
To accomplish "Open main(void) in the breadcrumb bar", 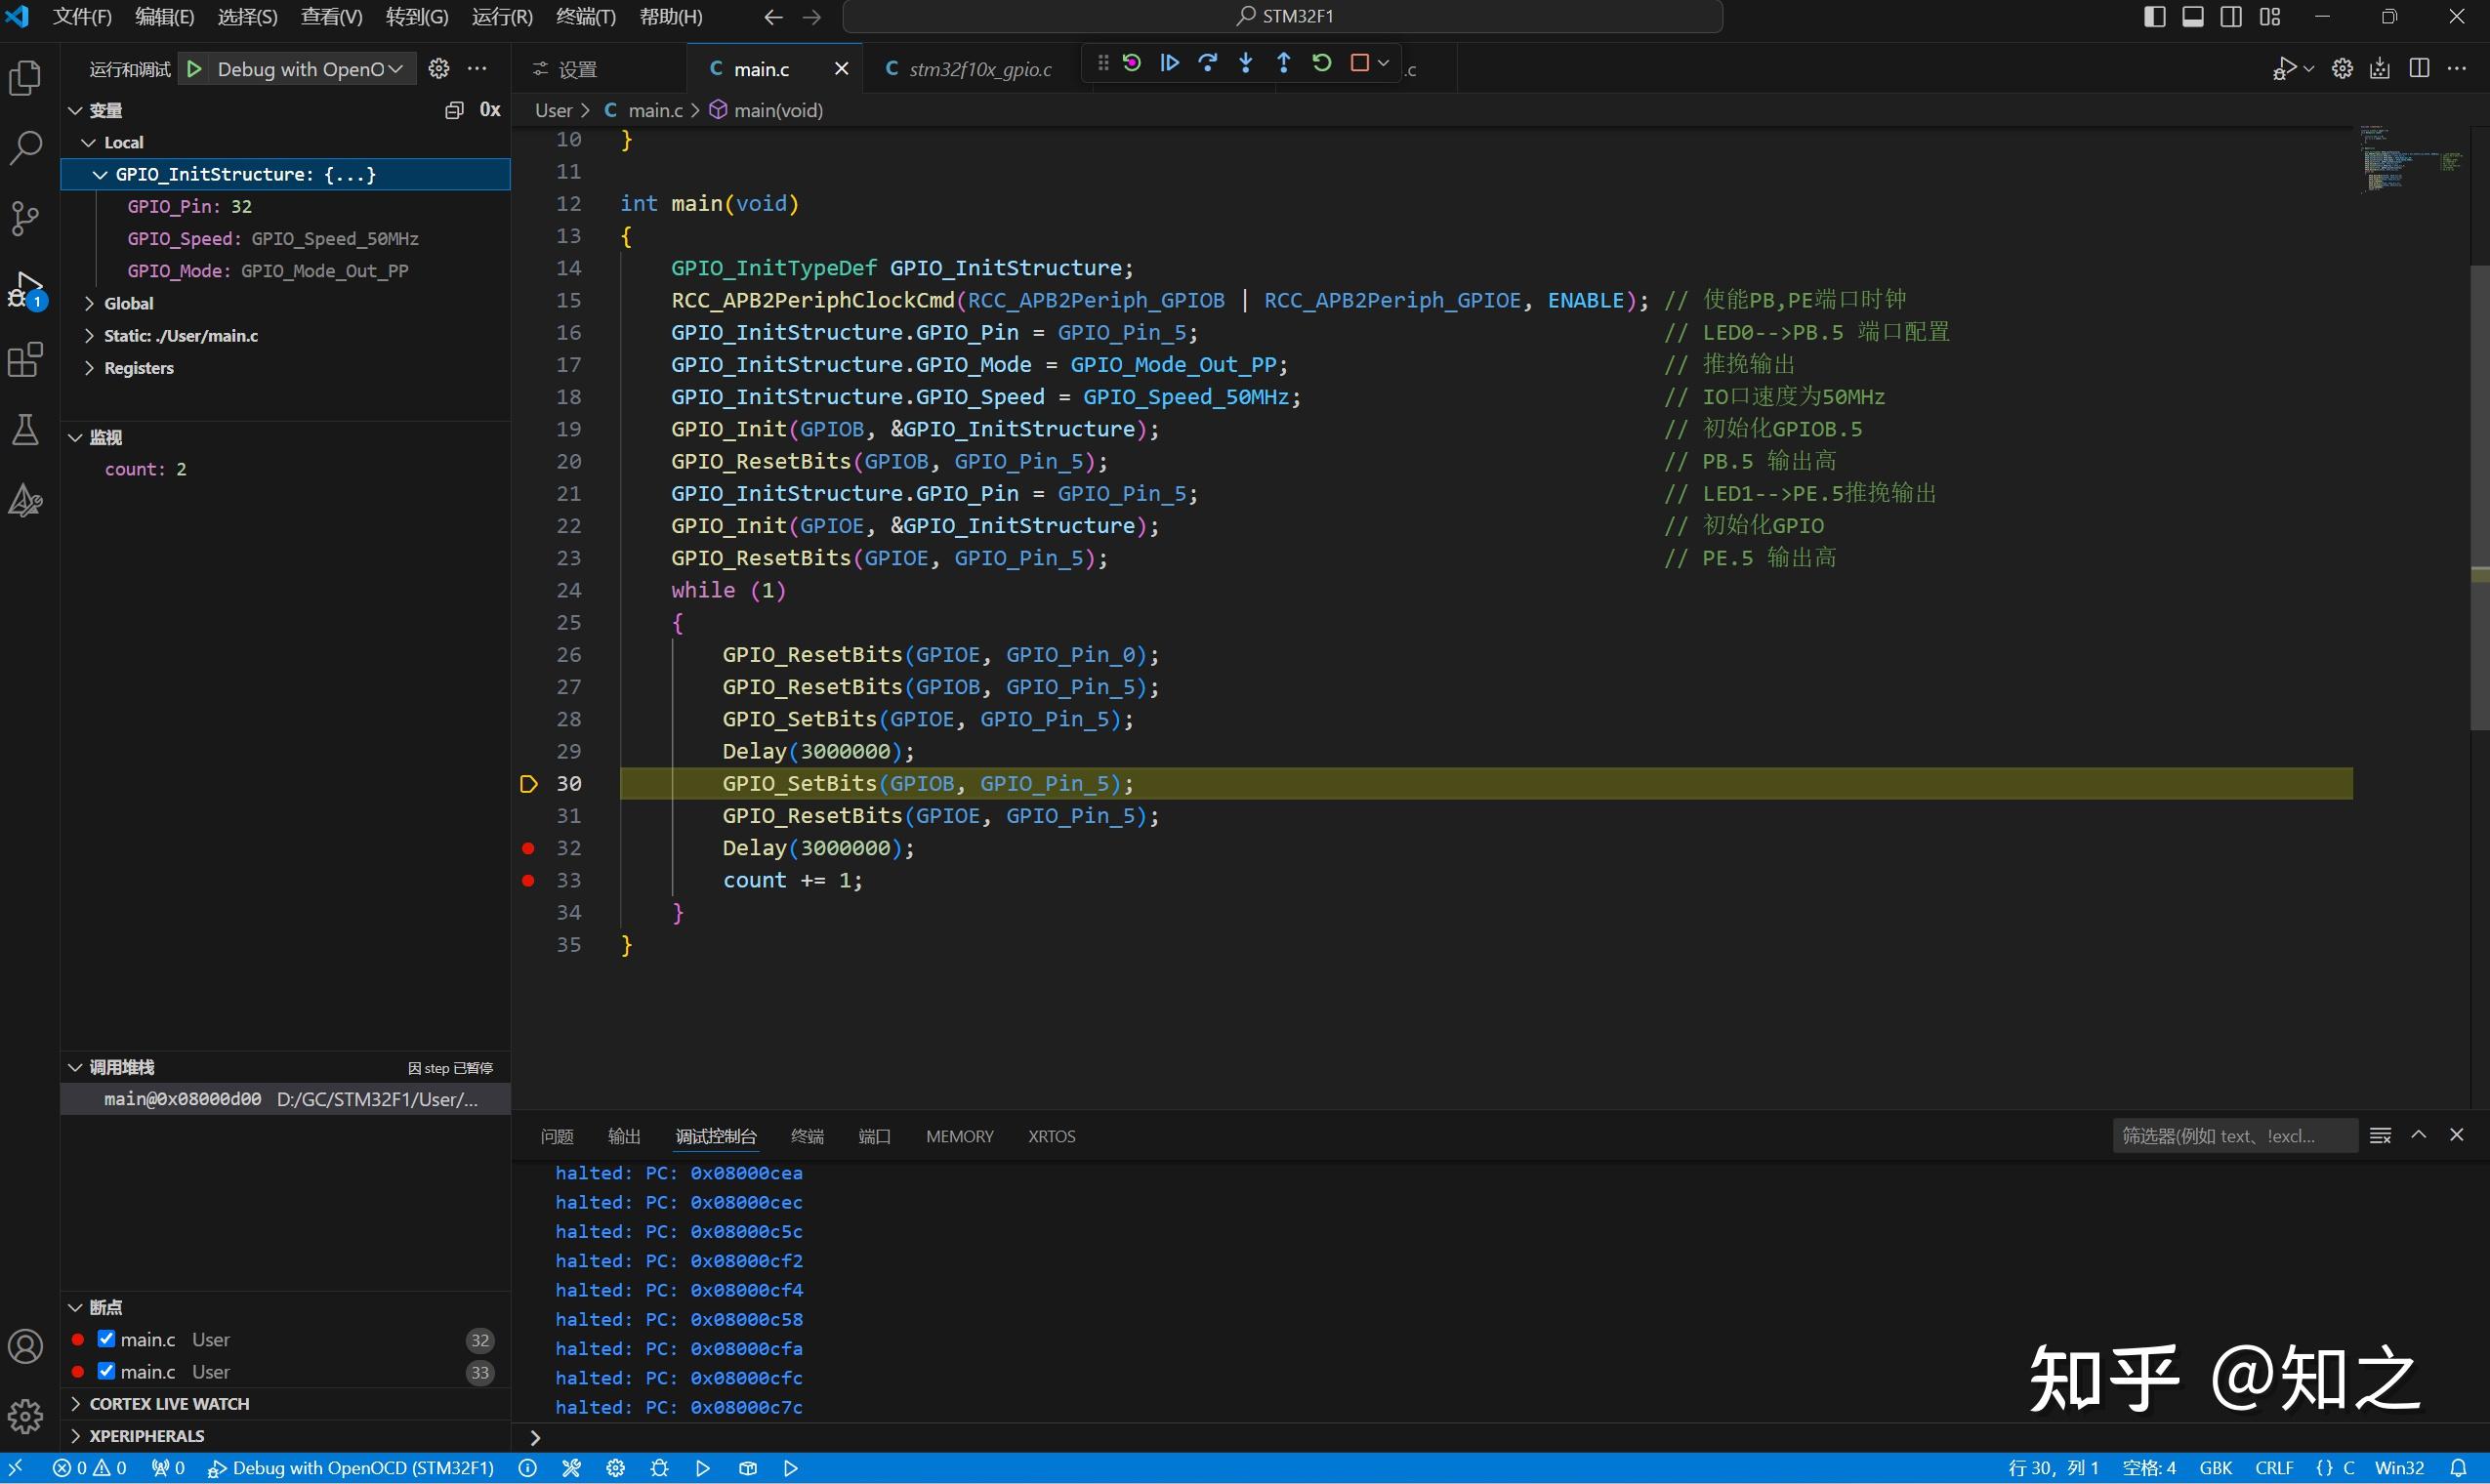I will (x=777, y=110).
